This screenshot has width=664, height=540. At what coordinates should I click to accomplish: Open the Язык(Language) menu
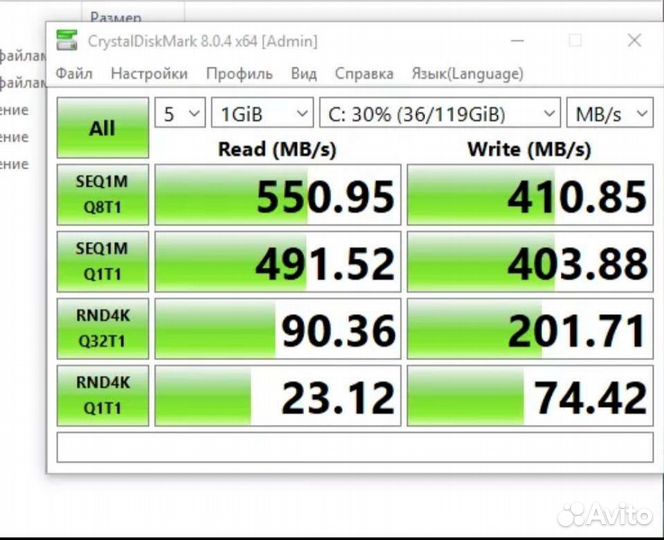468,74
